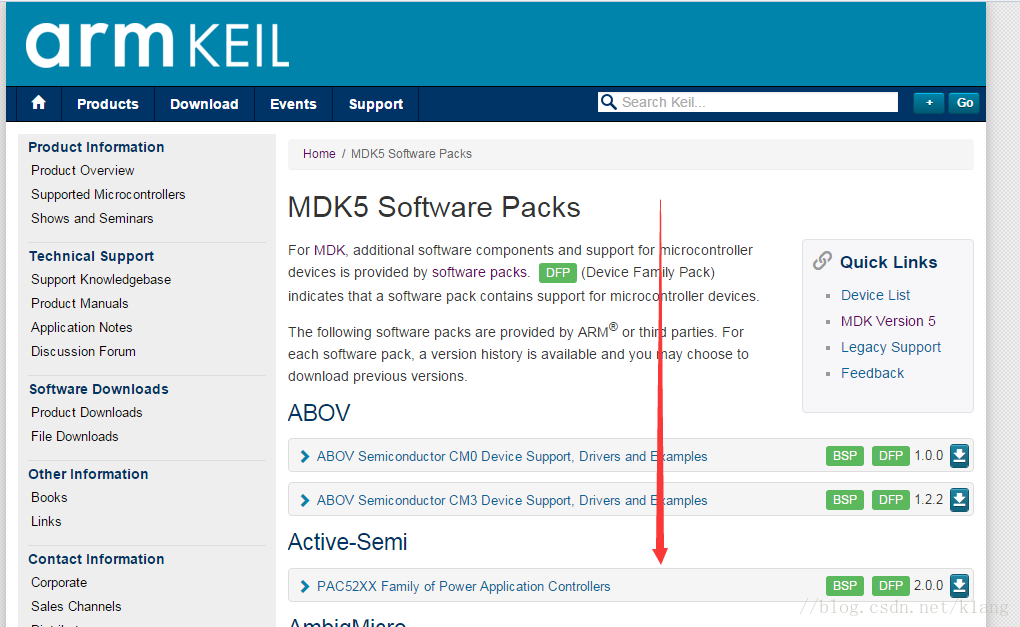This screenshot has height=627, width=1020.
Task: Click PAC52XX Family pack title
Action: pos(463,587)
